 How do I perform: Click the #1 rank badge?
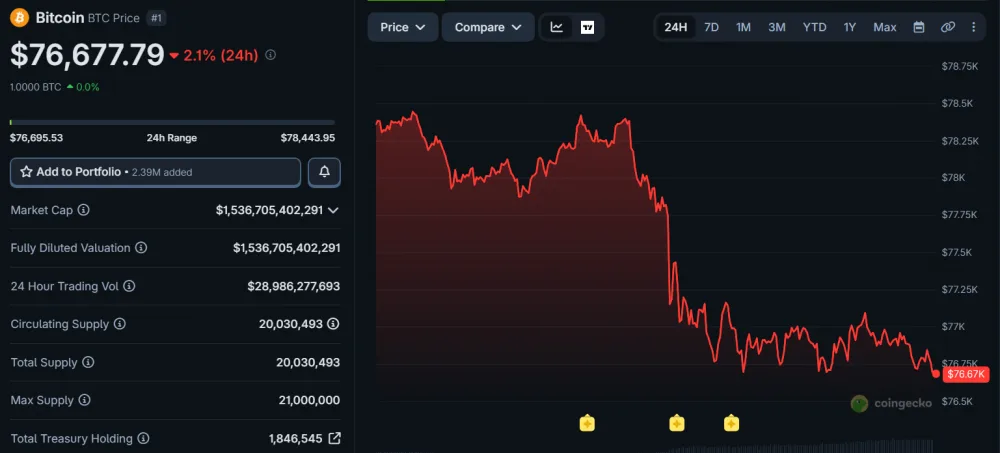[156, 19]
